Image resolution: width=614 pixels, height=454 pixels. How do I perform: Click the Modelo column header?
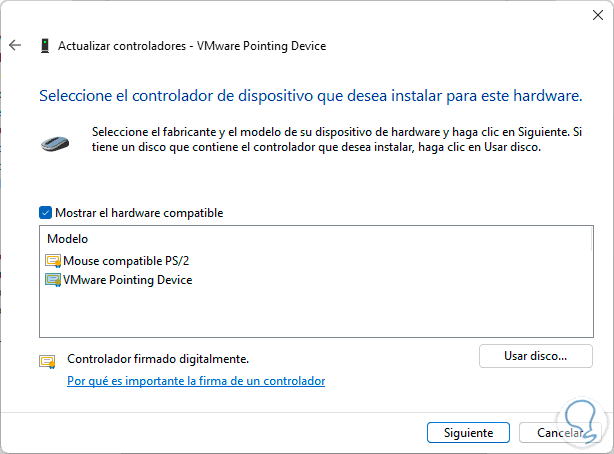coord(68,239)
